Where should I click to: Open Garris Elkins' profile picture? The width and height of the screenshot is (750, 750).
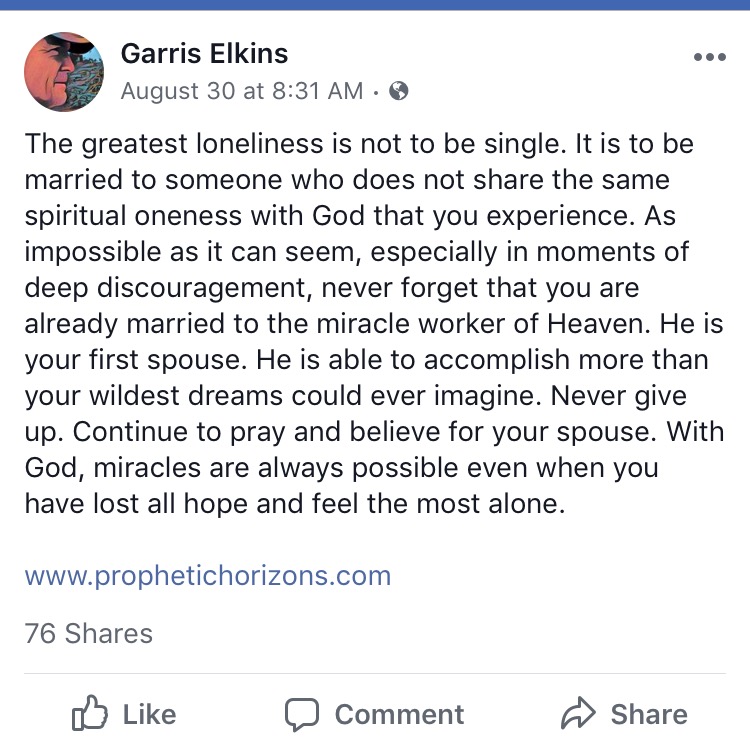tap(64, 71)
